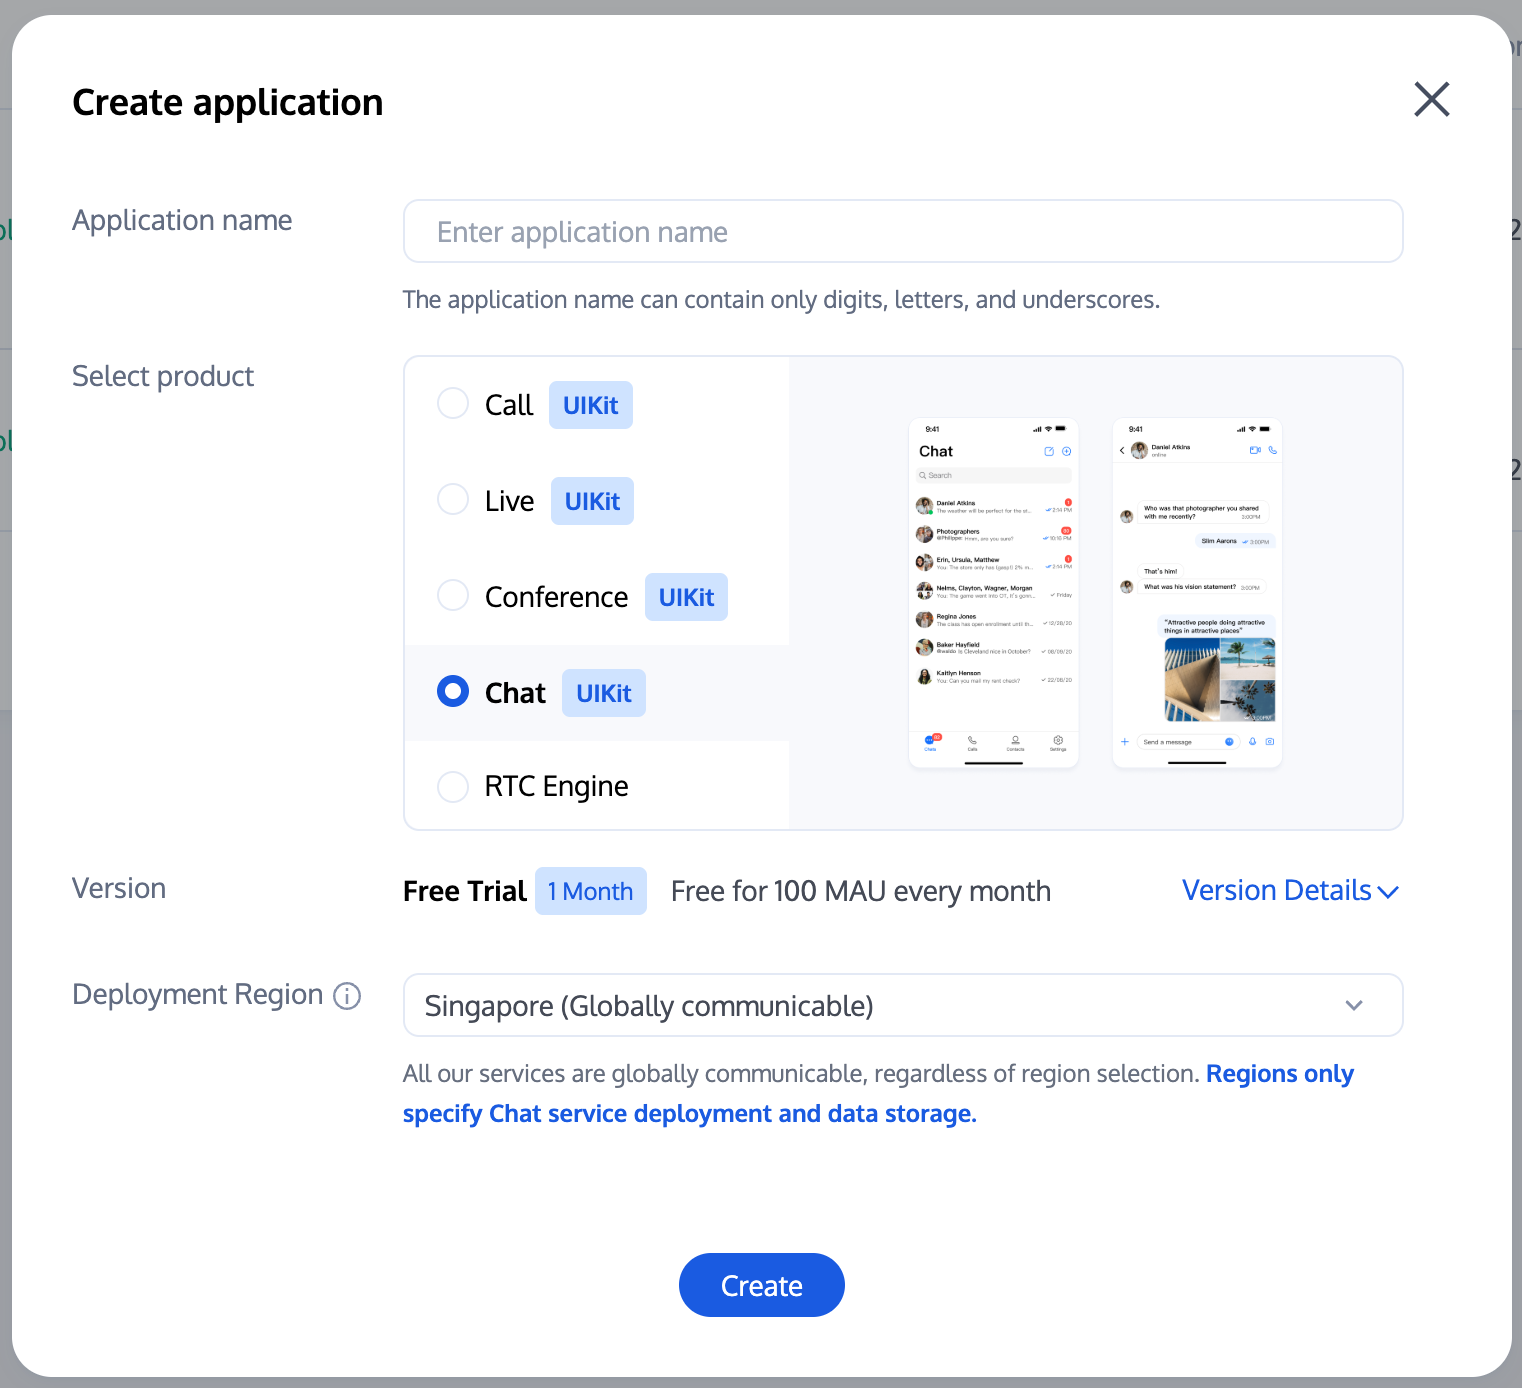The image size is (1522, 1388).
Task: Focus the application name input field
Action: (902, 232)
